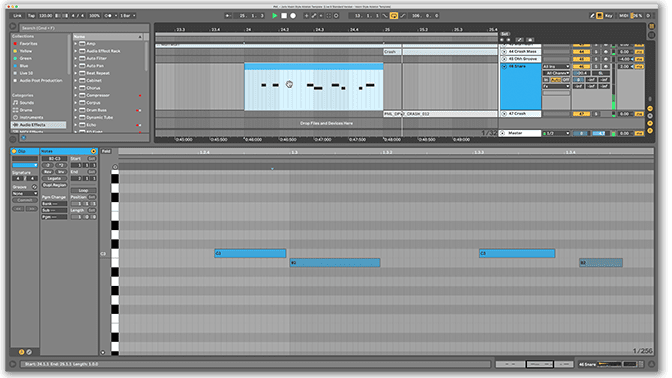Click the Follow button in the transport

[227, 15]
